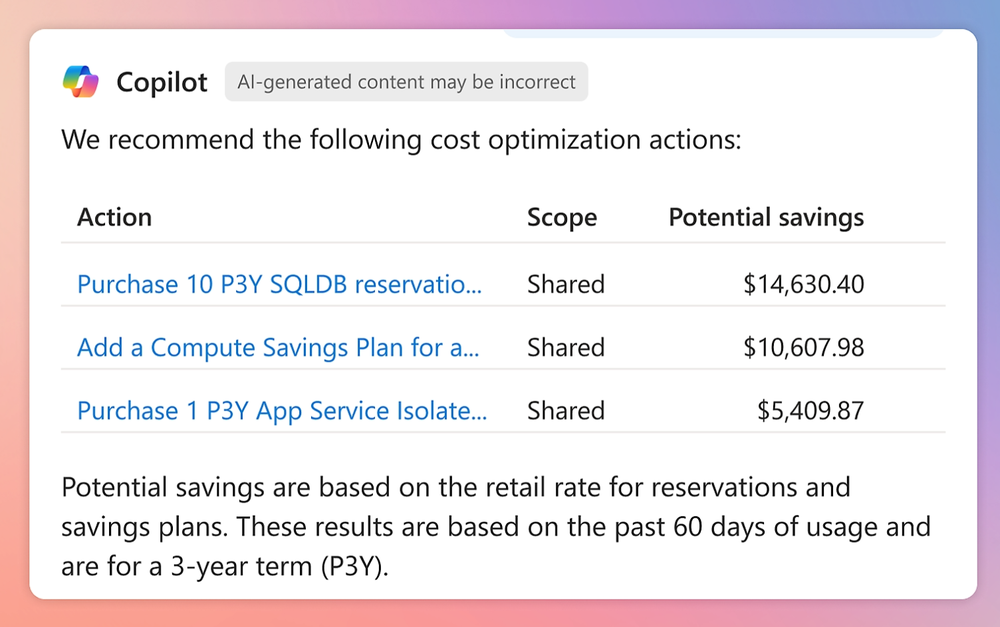This screenshot has width=1000, height=627.
Task: Click the retail rate disclaimer text
Action: pos(496,527)
